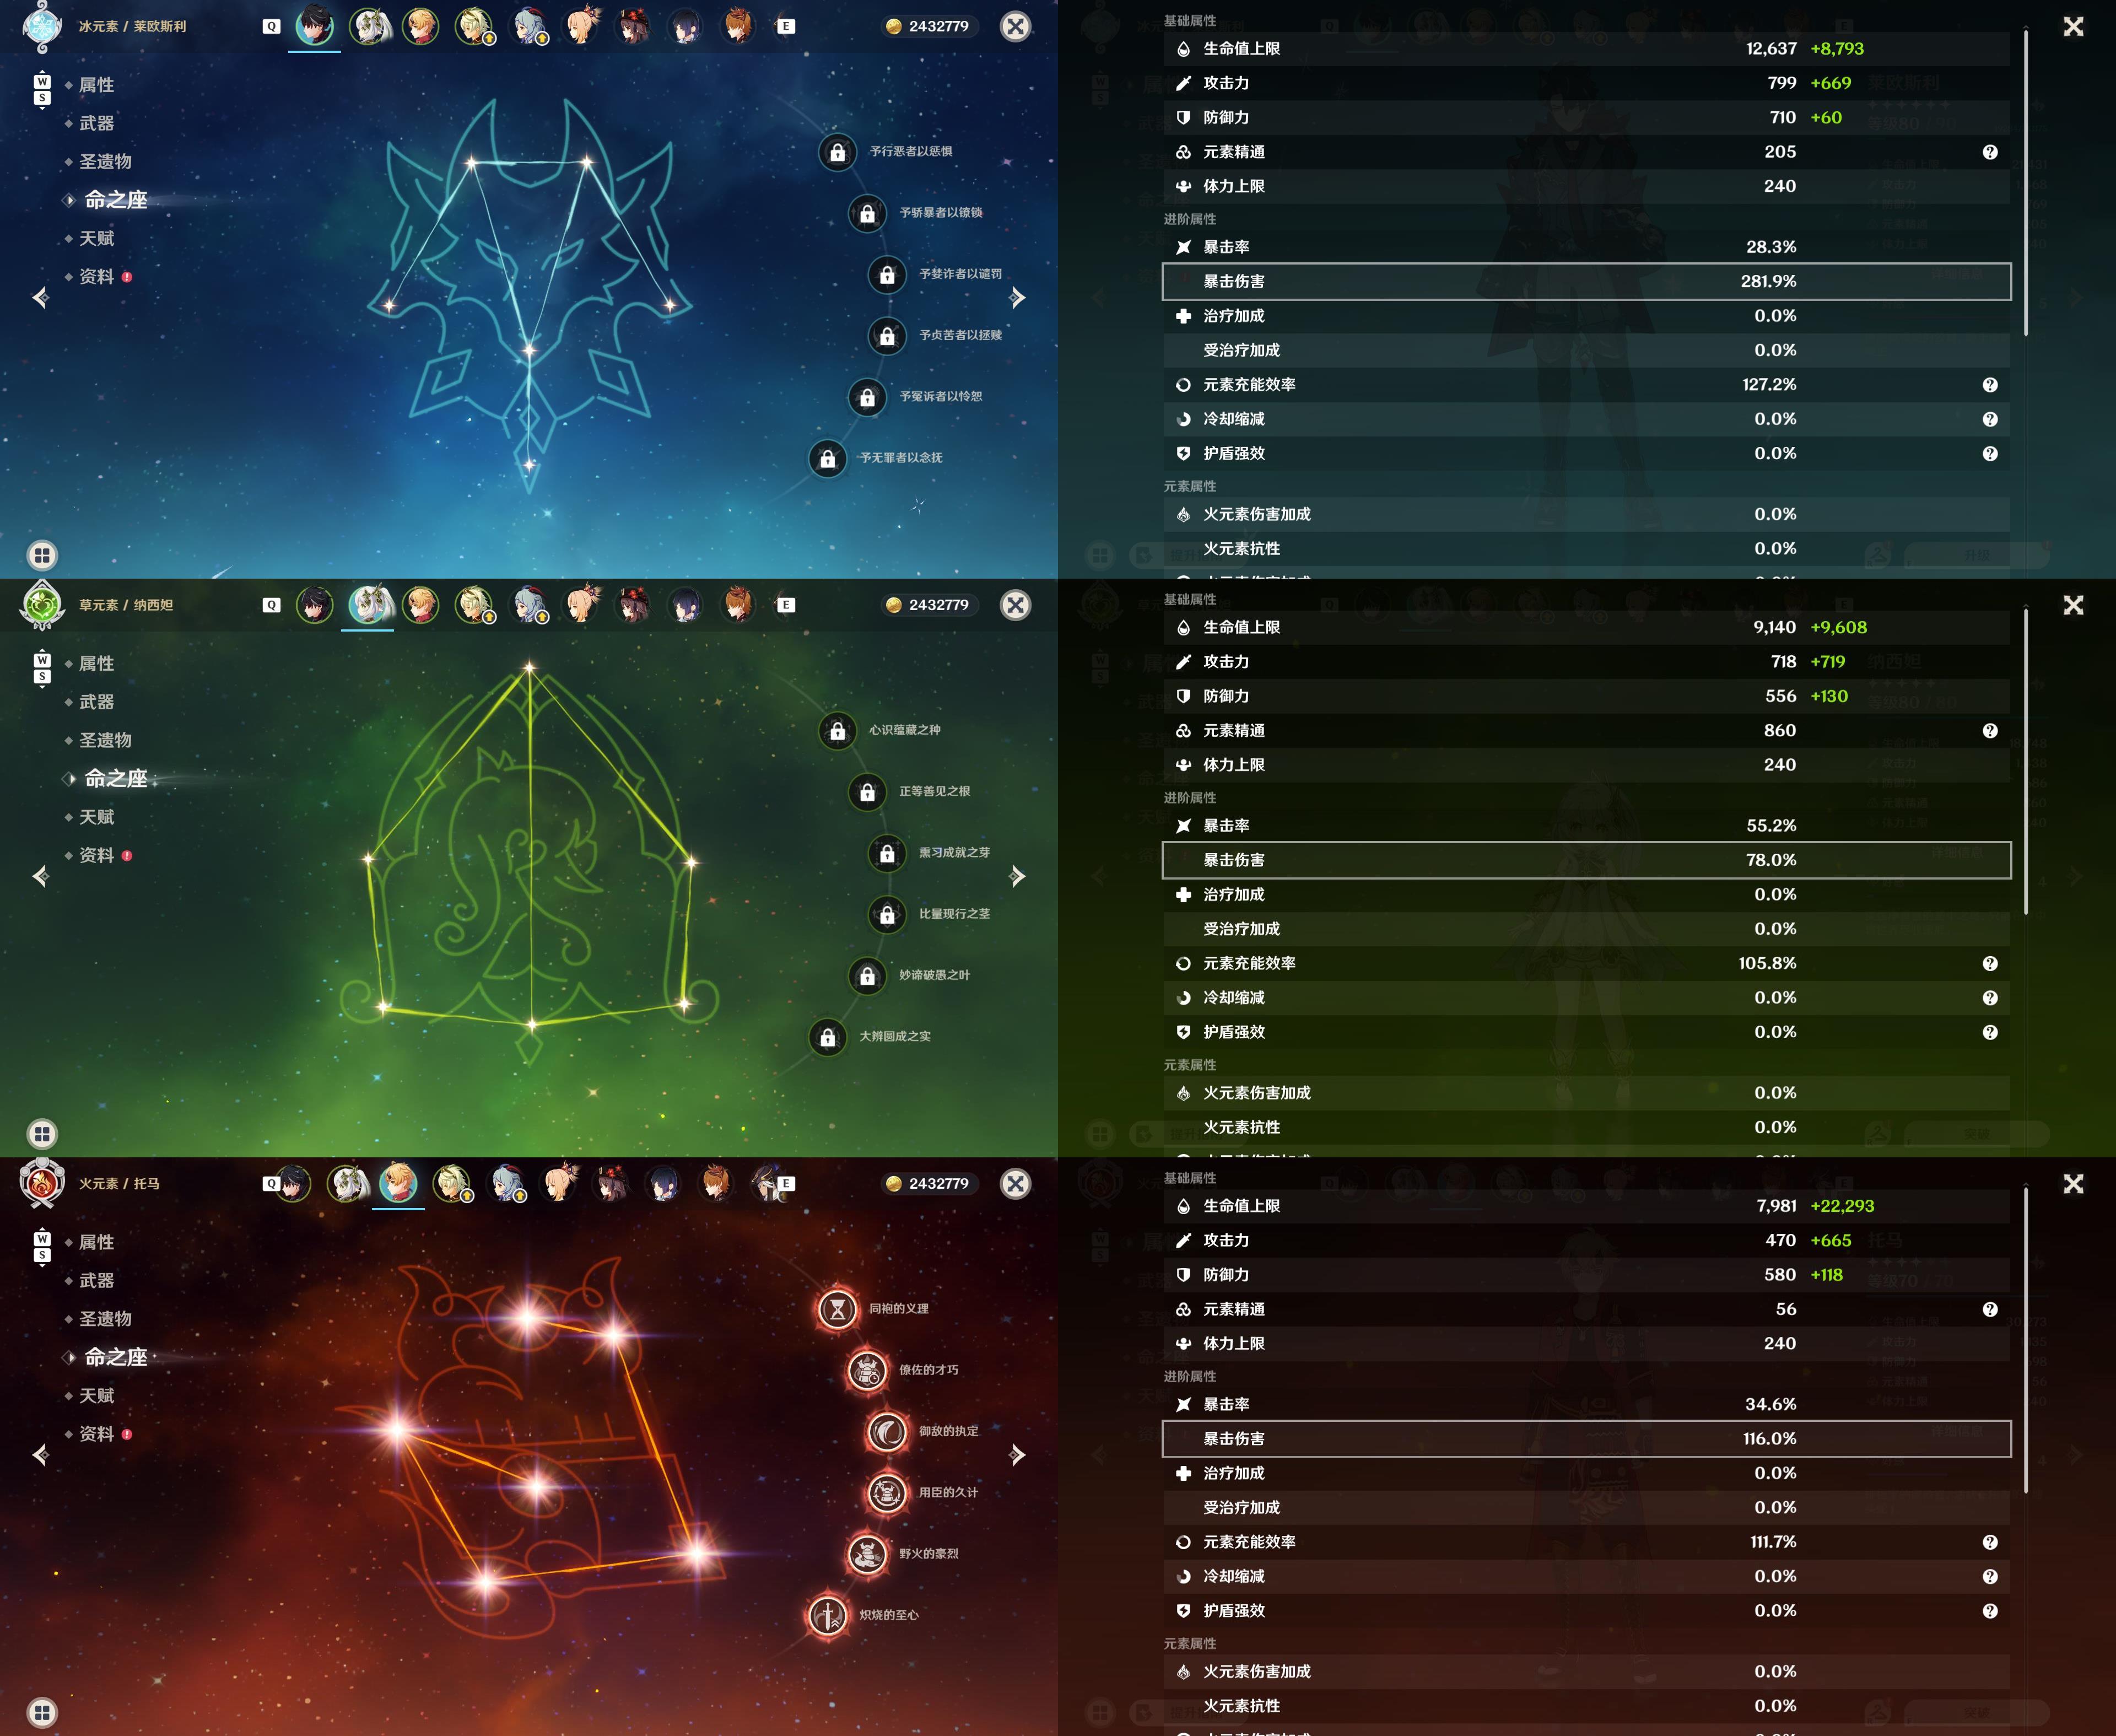
Task: Open Nahida's locked constellation 心识蕴藏之种
Action: coord(837,731)
